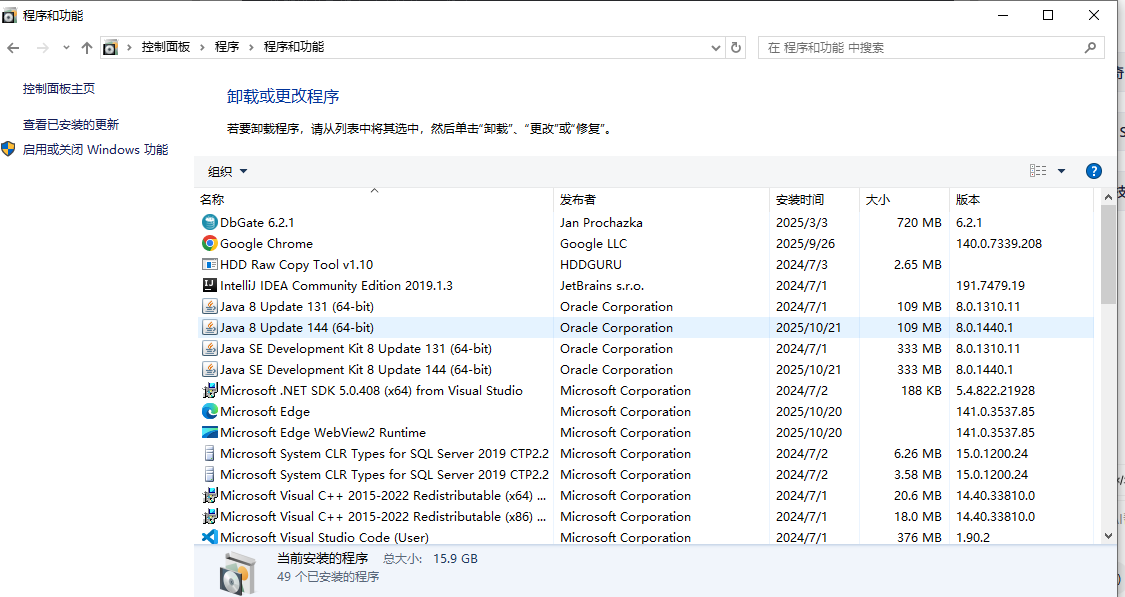Click Visual C++ Redistributable (x86) icon

click(210, 517)
